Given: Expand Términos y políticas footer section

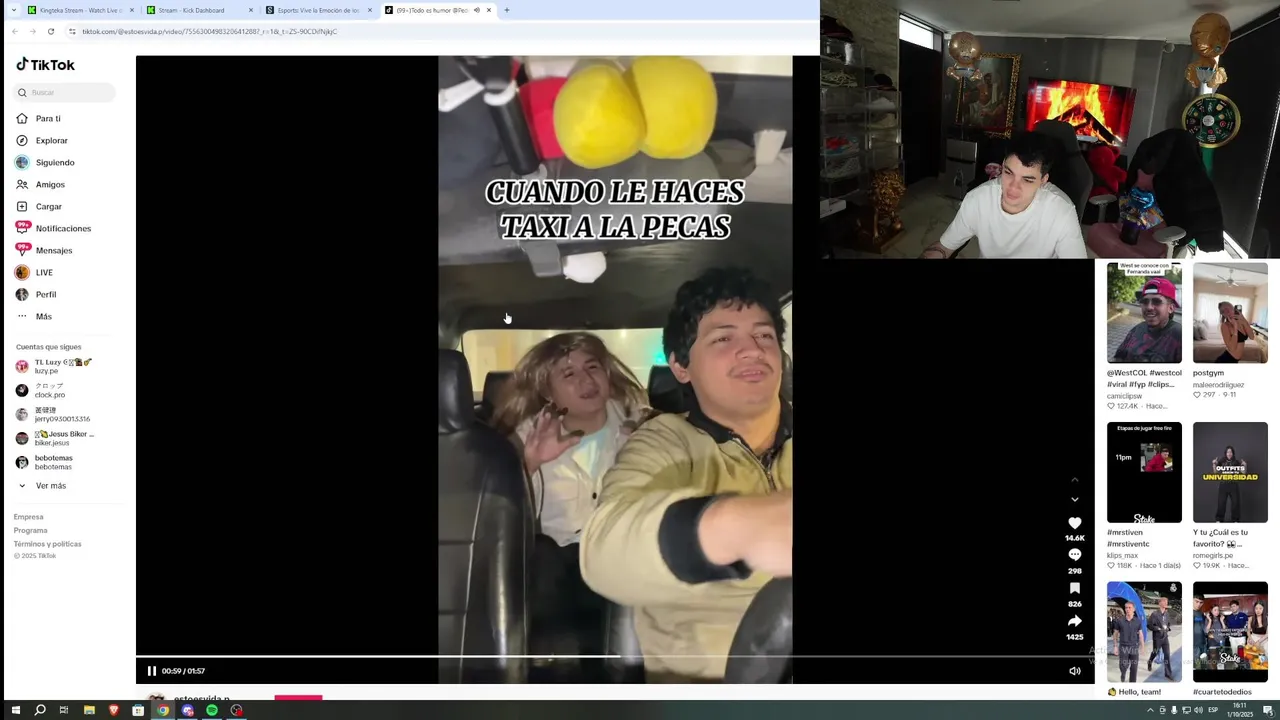Looking at the screenshot, I should 47,543.
